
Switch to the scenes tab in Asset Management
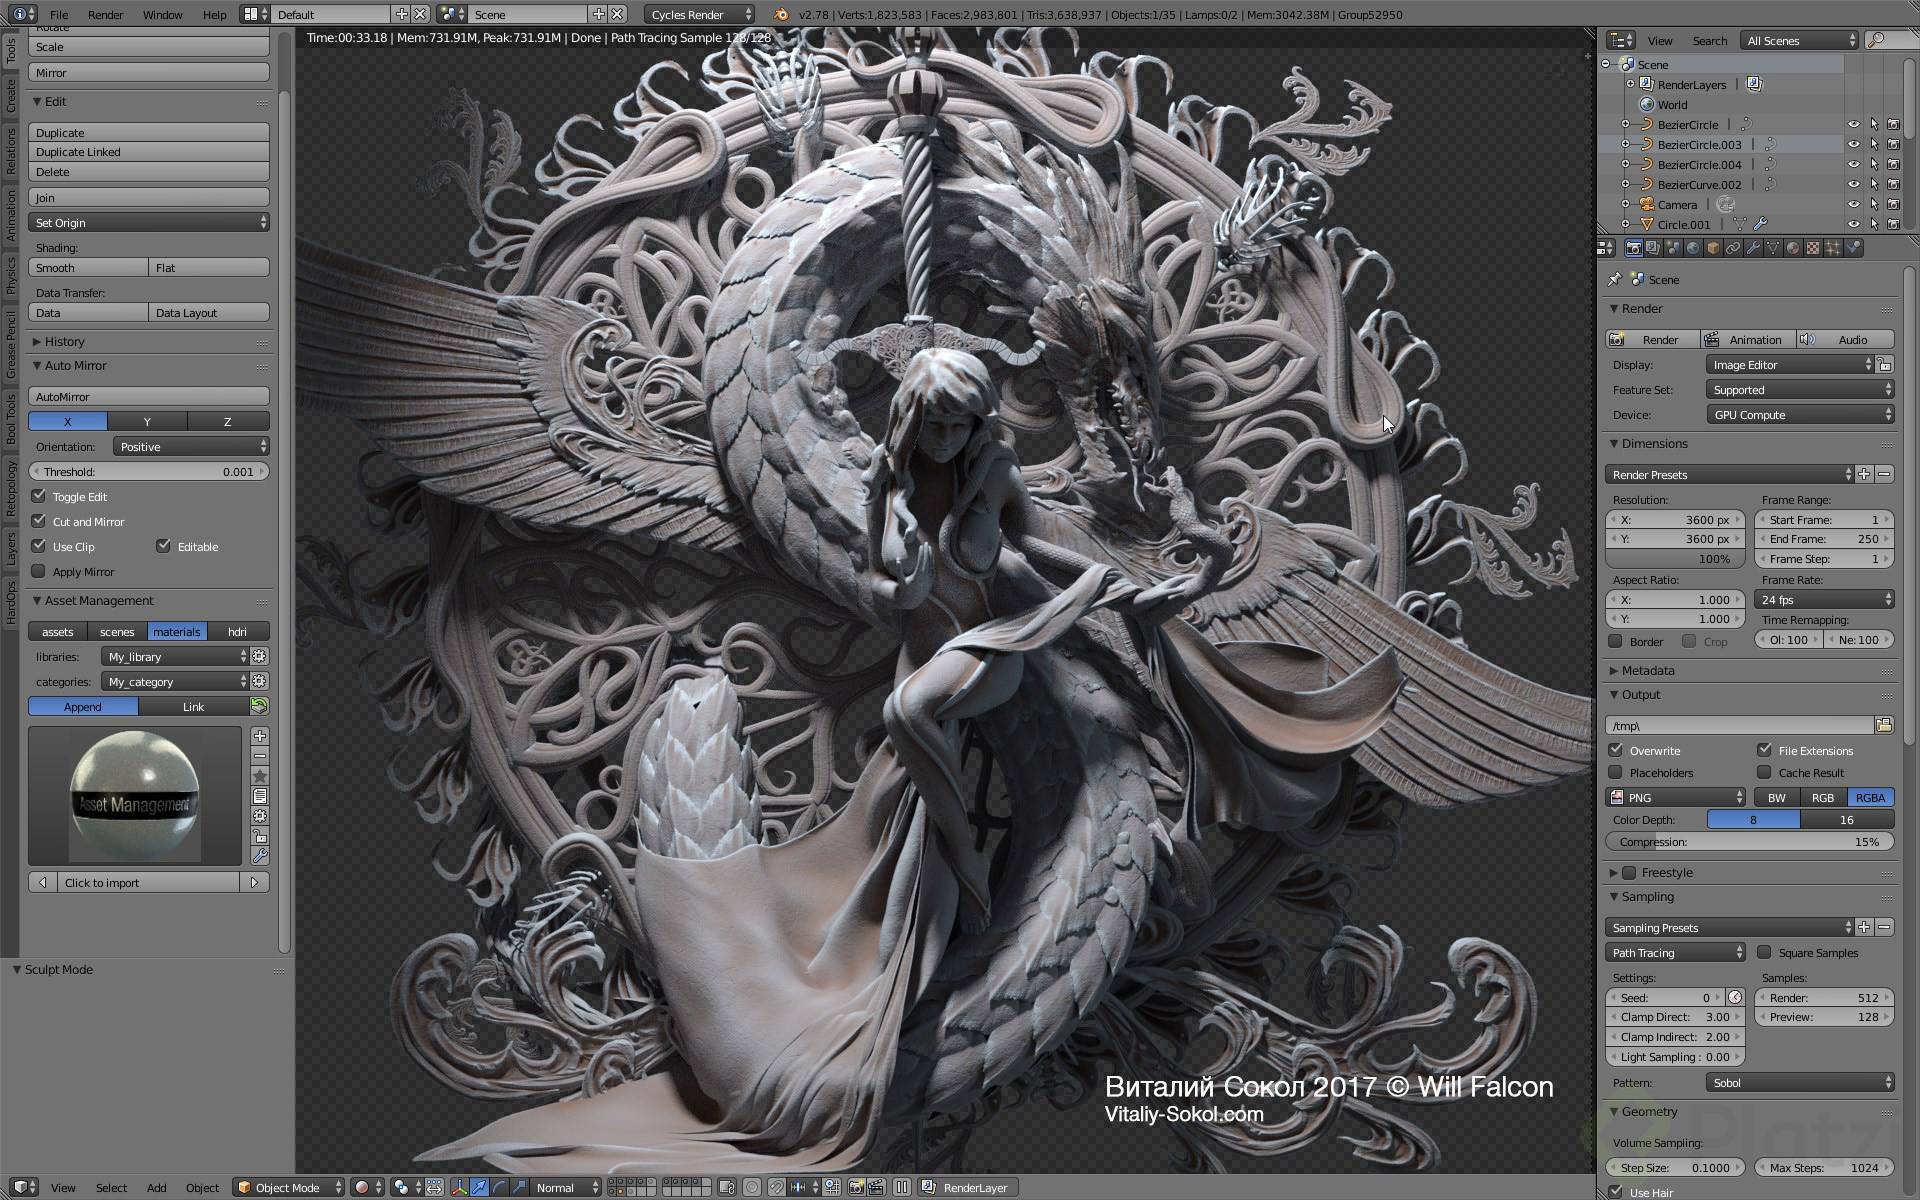(x=116, y=631)
